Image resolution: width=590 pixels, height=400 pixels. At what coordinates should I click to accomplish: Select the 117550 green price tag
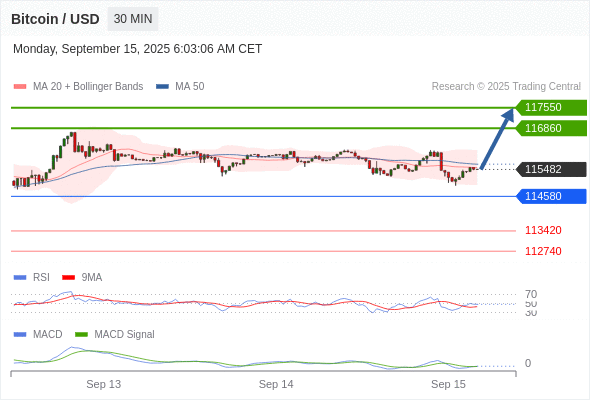tap(551, 107)
